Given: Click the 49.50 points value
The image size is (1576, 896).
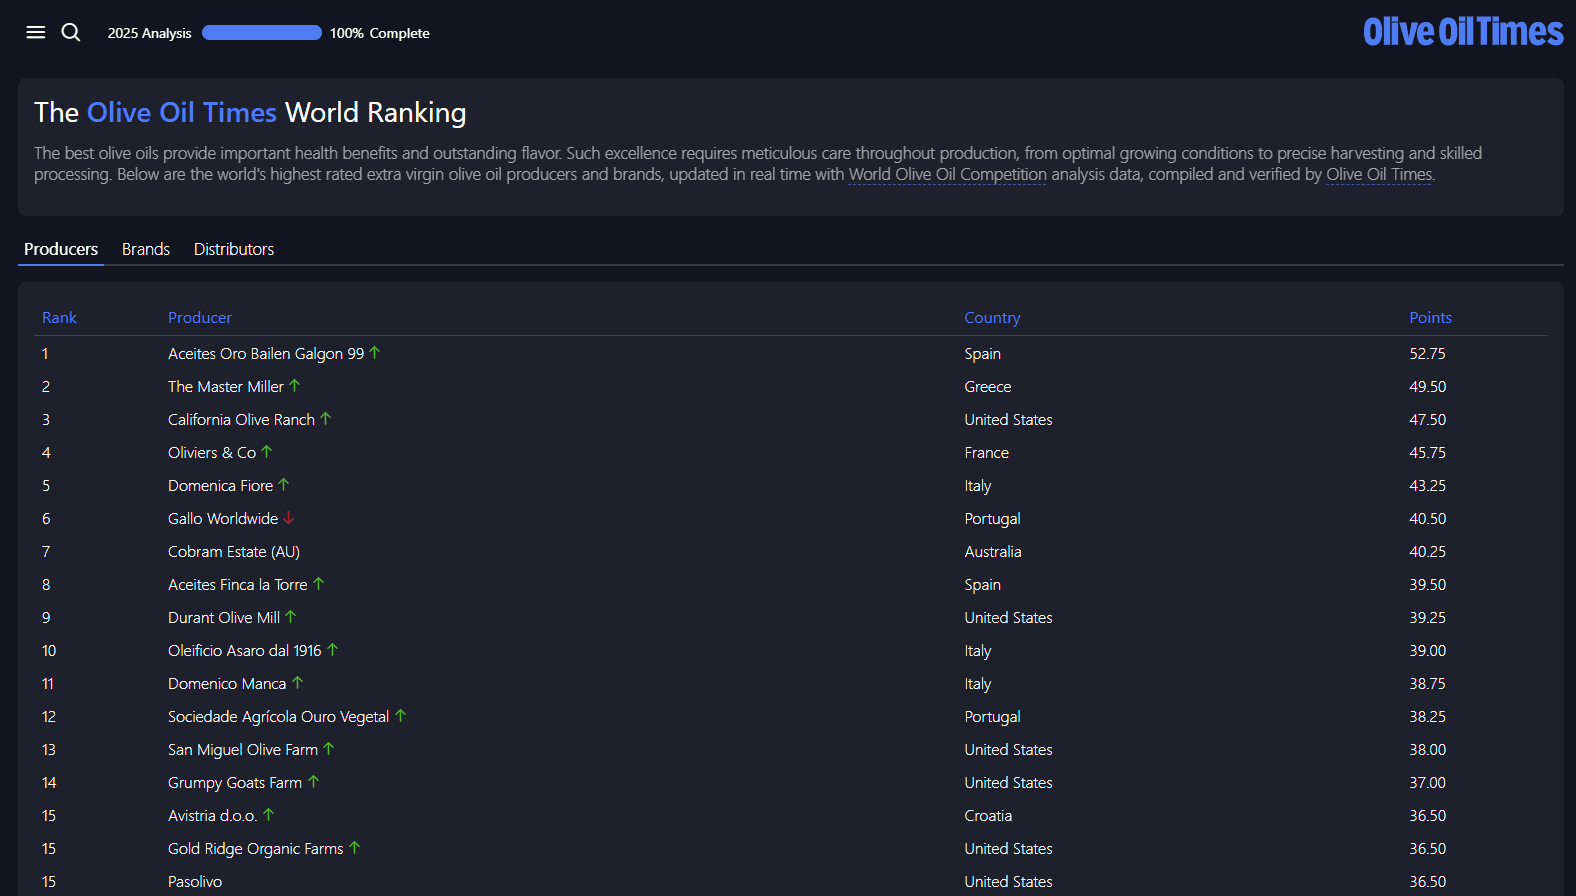Looking at the screenshot, I should point(1428,387).
